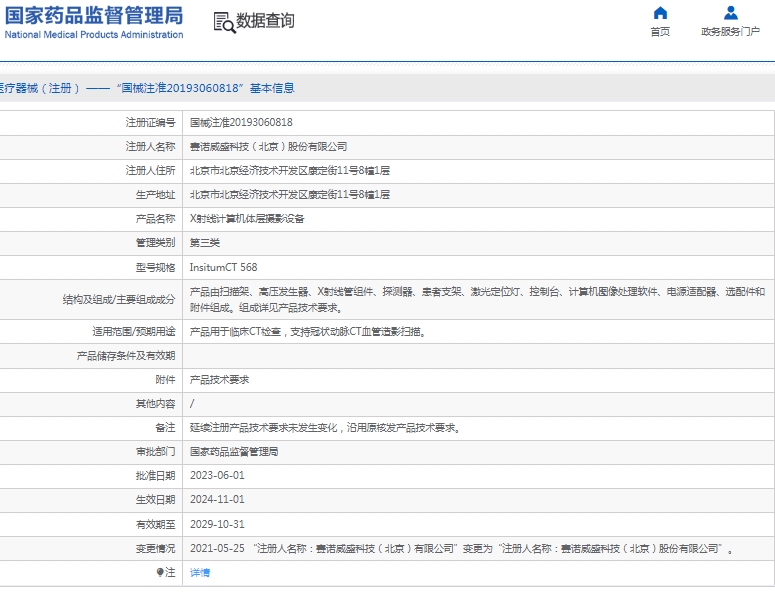Open the 政务服务门户 person icon
Screen dimensions: 775x593
[x=731, y=13]
